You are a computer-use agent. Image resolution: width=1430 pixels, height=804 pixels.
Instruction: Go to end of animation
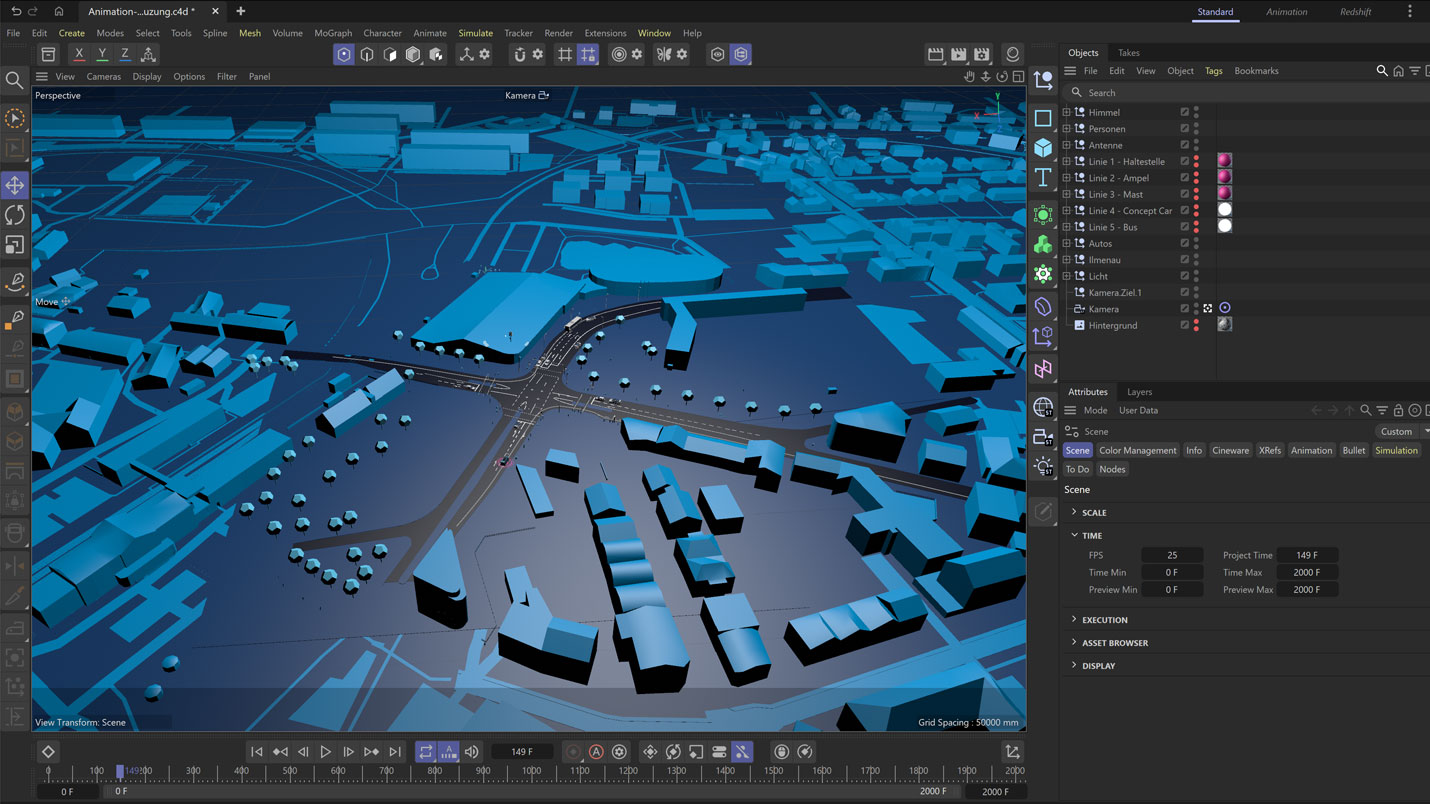395,752
